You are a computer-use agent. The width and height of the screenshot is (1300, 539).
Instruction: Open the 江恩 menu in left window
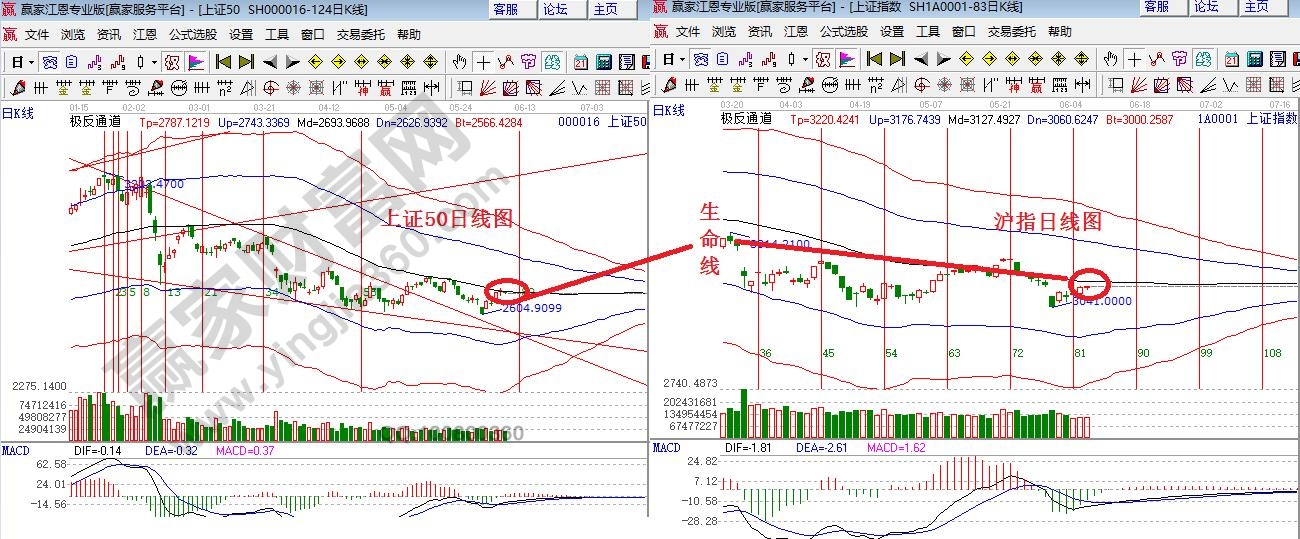pyautogui.click(x=144, y=34)
